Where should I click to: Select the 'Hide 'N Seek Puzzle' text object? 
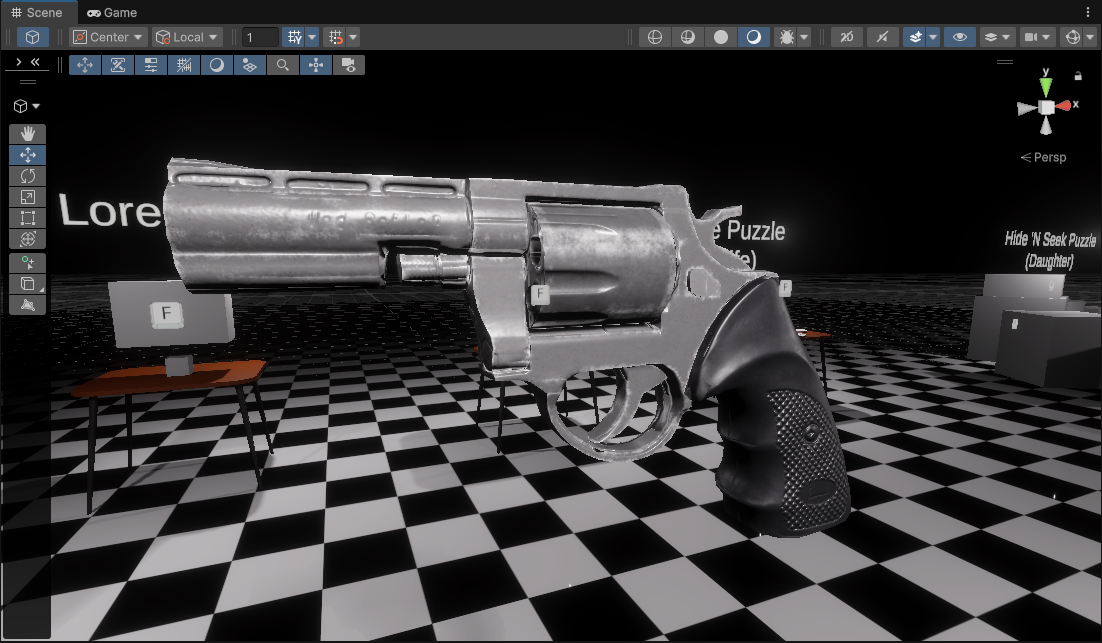[x=1050, y=249]
